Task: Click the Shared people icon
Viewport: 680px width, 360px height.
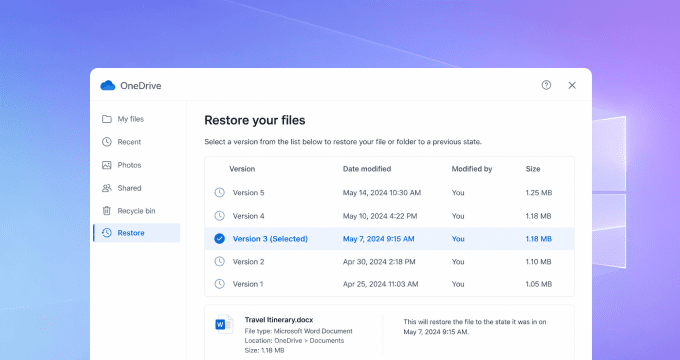Action: pyautogui.click(x=107, y=188)
